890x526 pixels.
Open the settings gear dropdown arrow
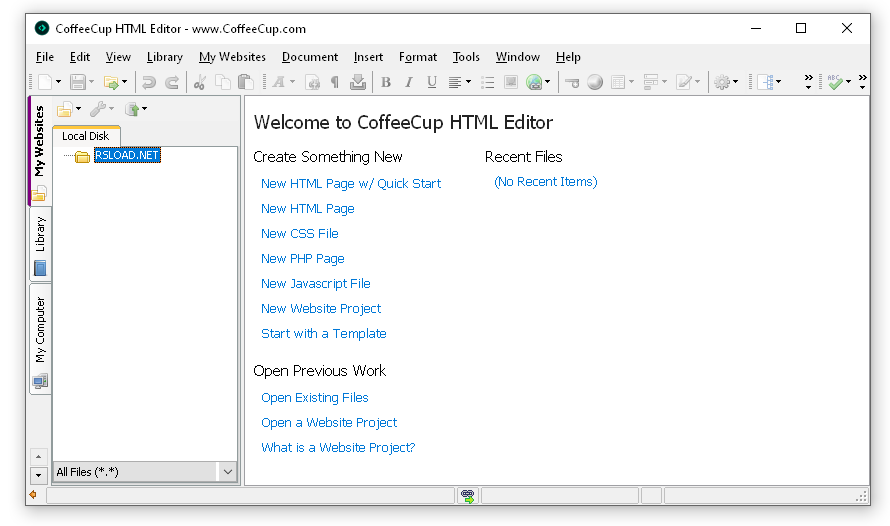[735, 82]
